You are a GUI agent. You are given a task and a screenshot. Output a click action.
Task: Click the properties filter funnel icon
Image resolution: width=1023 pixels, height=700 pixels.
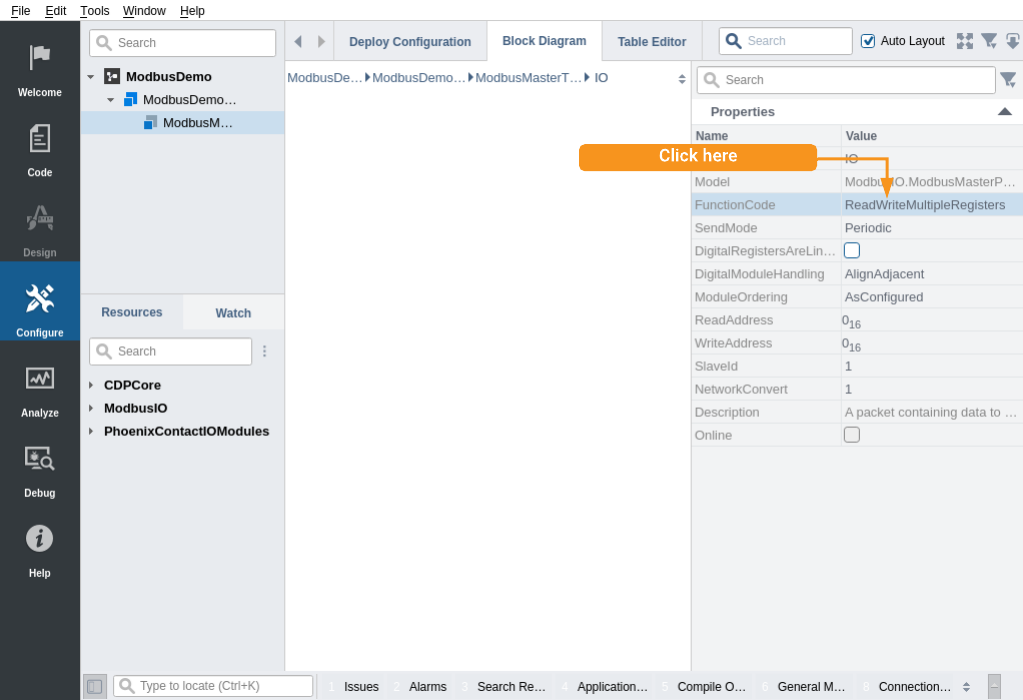tap(1007, 80)
